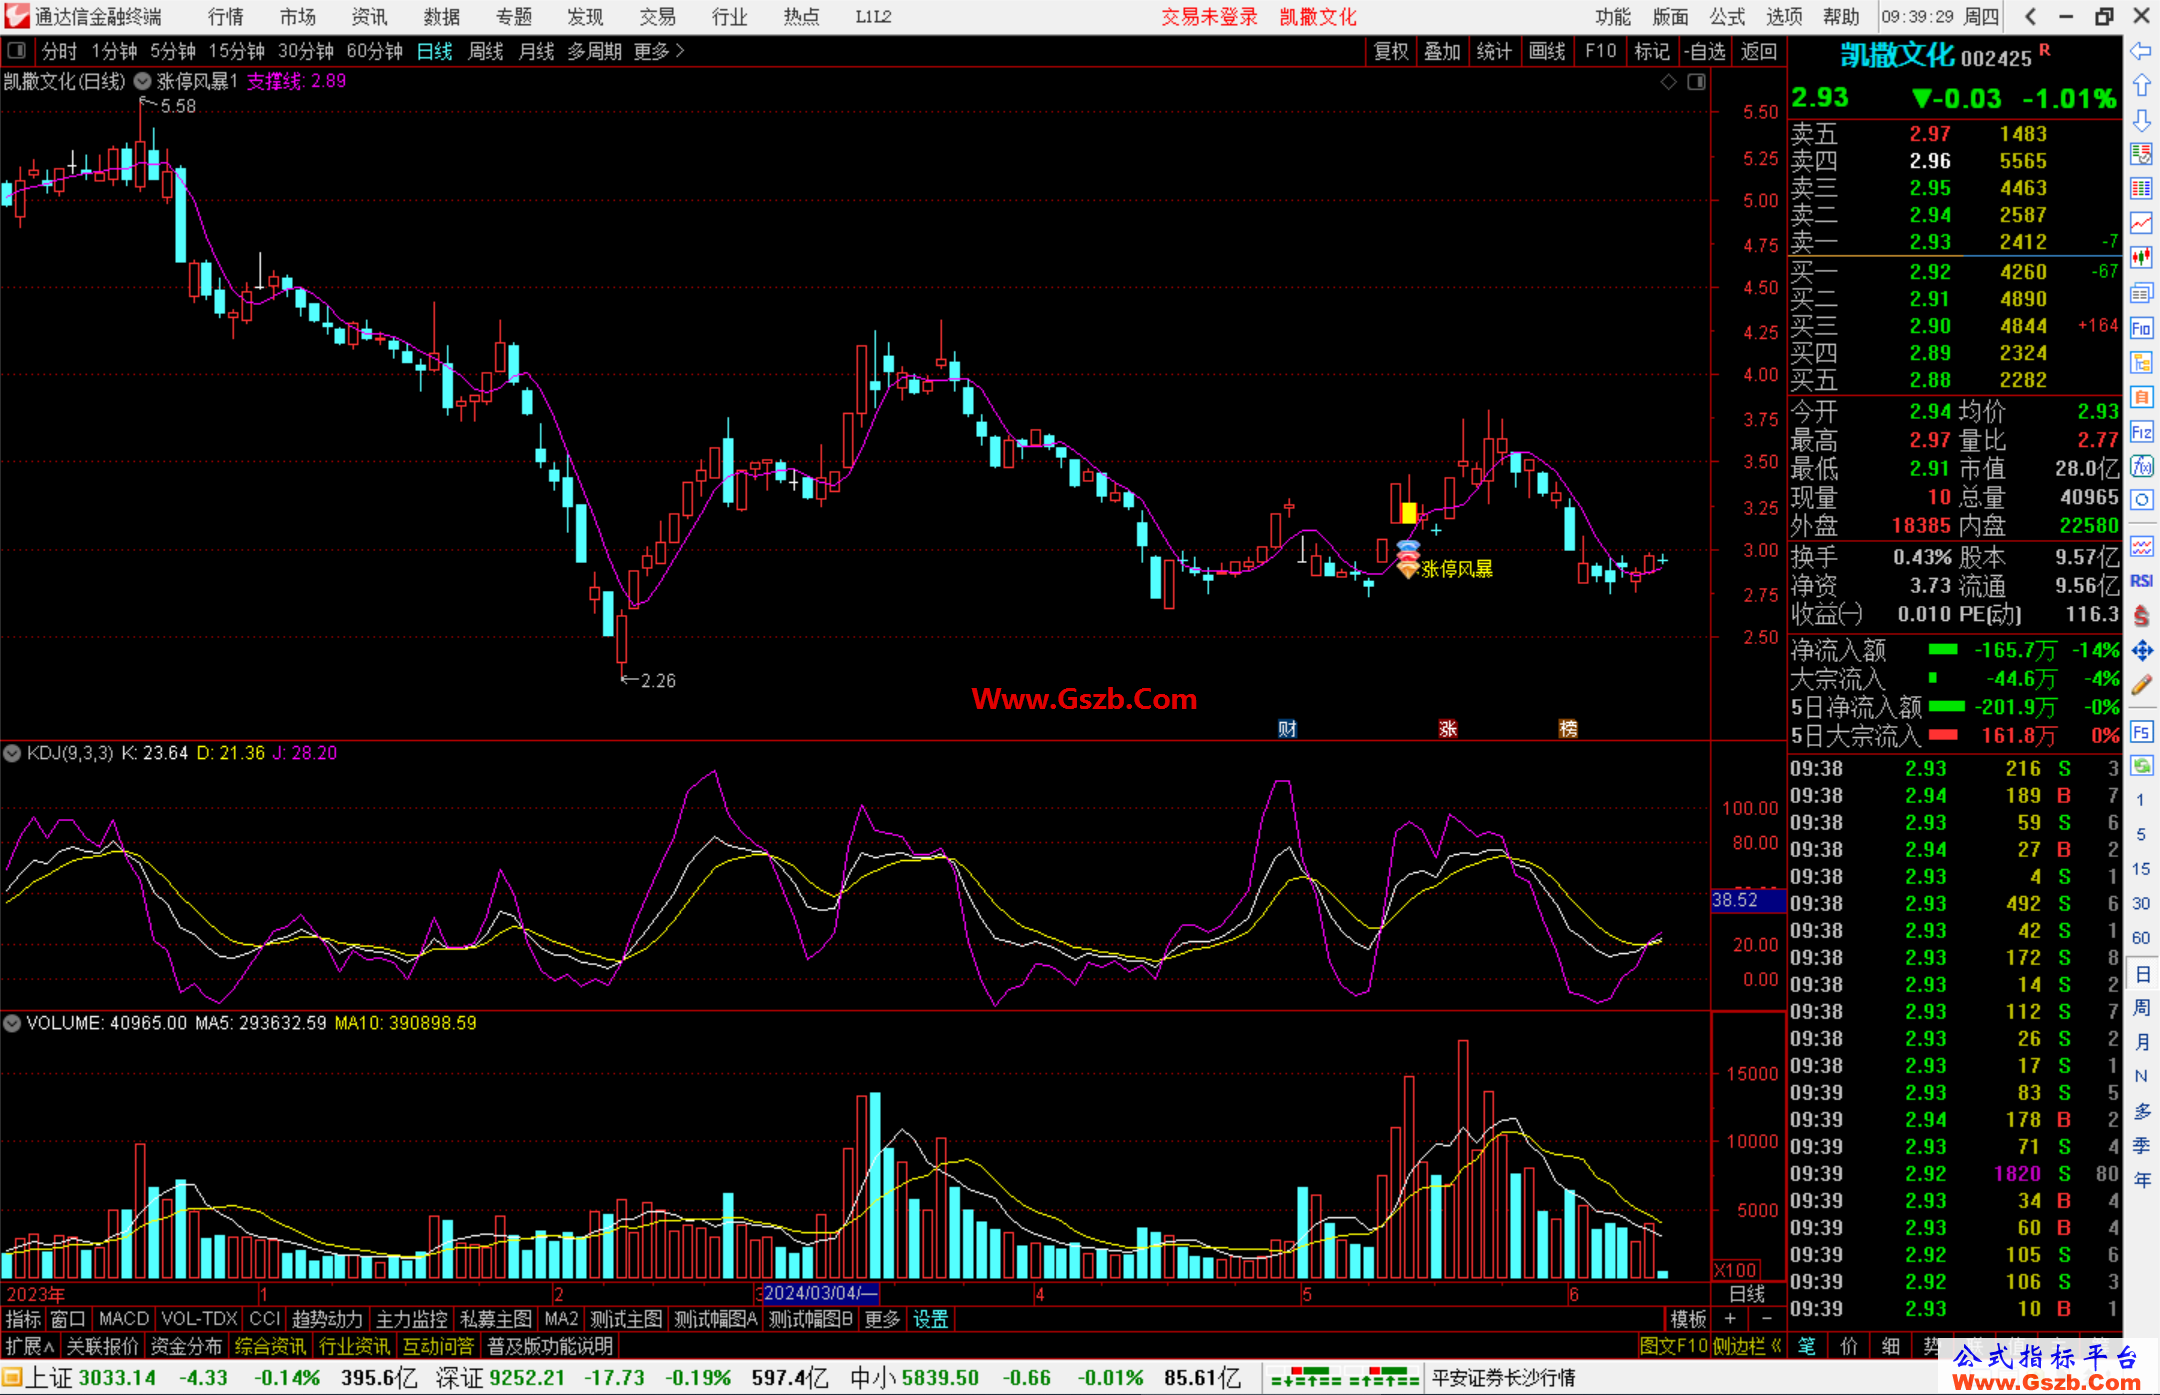Click the + zoom-in button beside 模板
Viewport: 2160px width, 1395px height.
point(1730,1319)
